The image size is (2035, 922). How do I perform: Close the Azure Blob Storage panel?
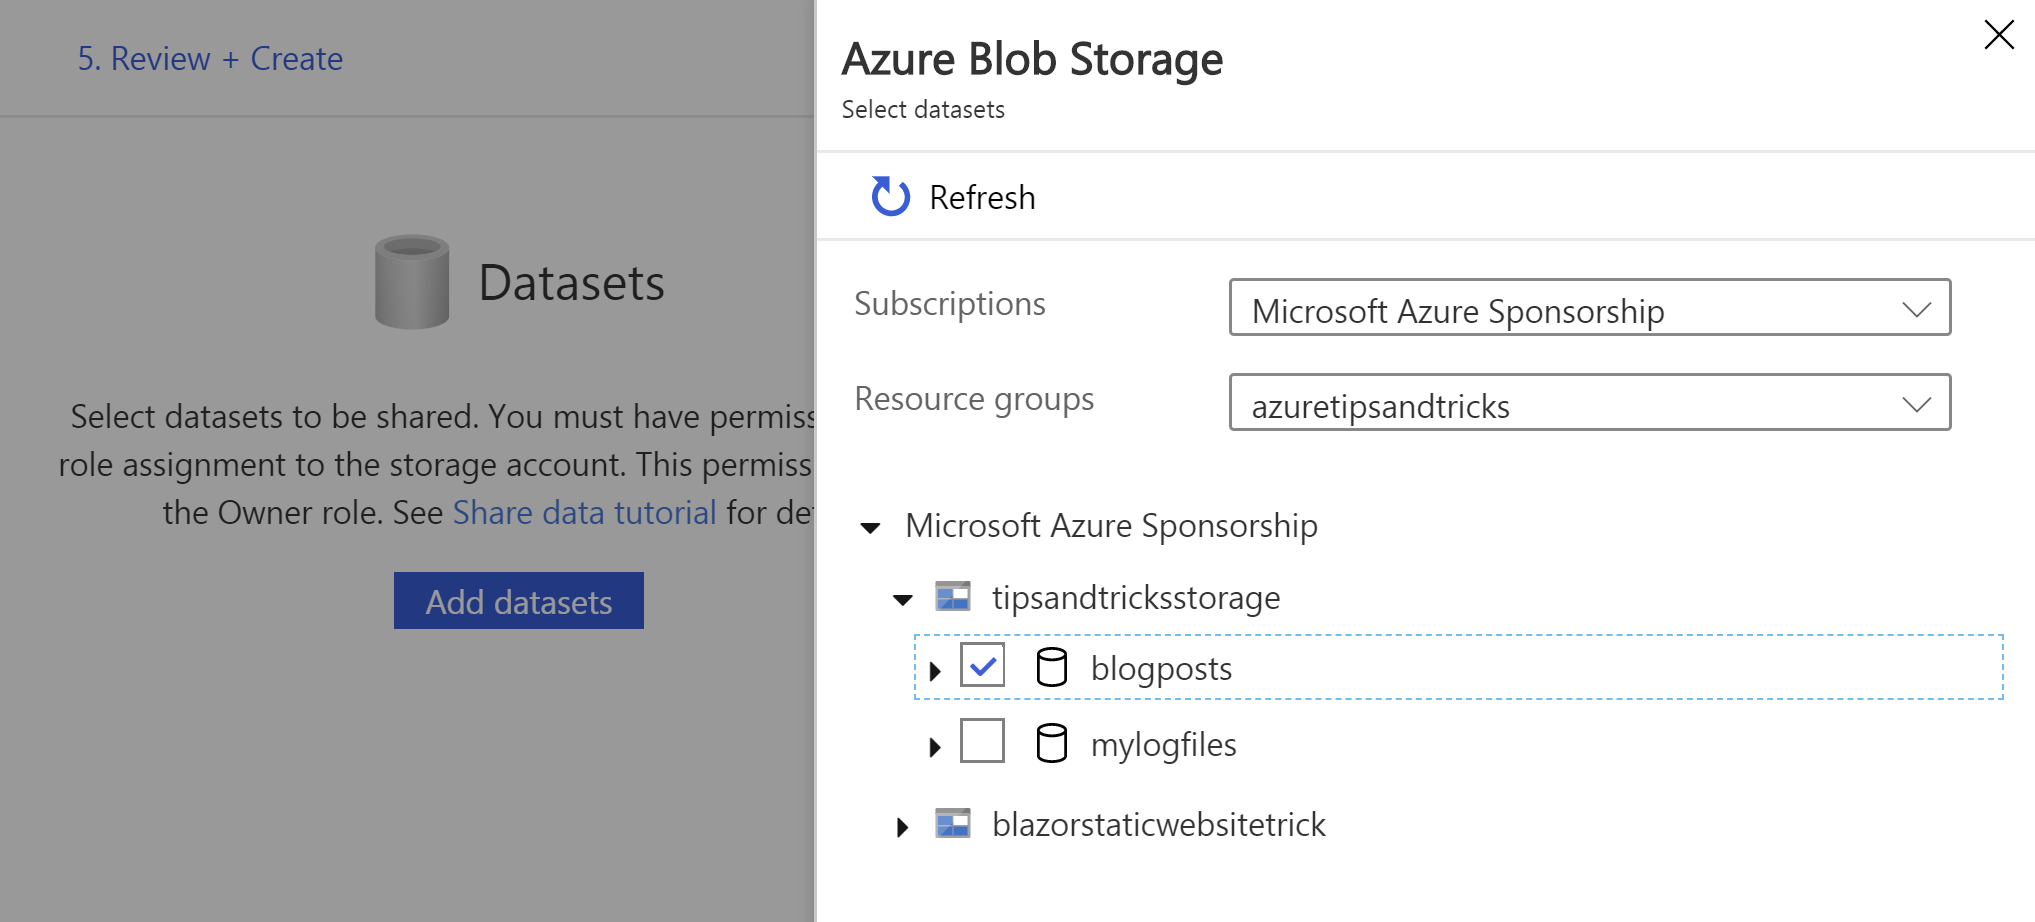coord(1998,35)
